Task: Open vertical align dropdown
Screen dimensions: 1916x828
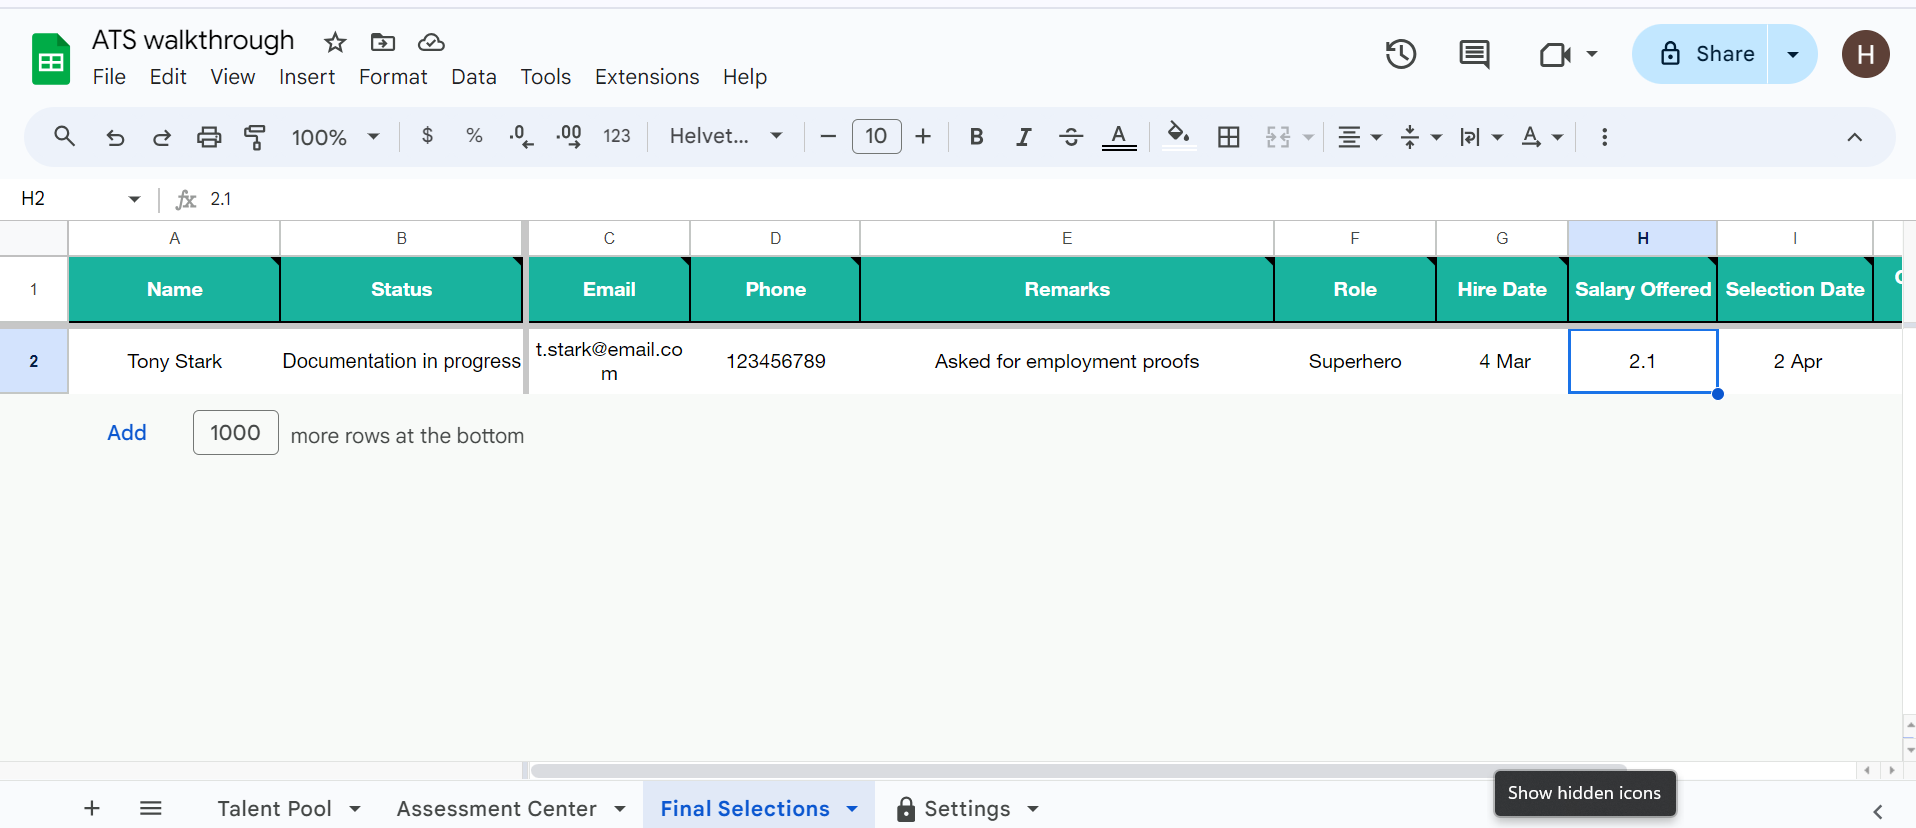Action: (1421, 137)
